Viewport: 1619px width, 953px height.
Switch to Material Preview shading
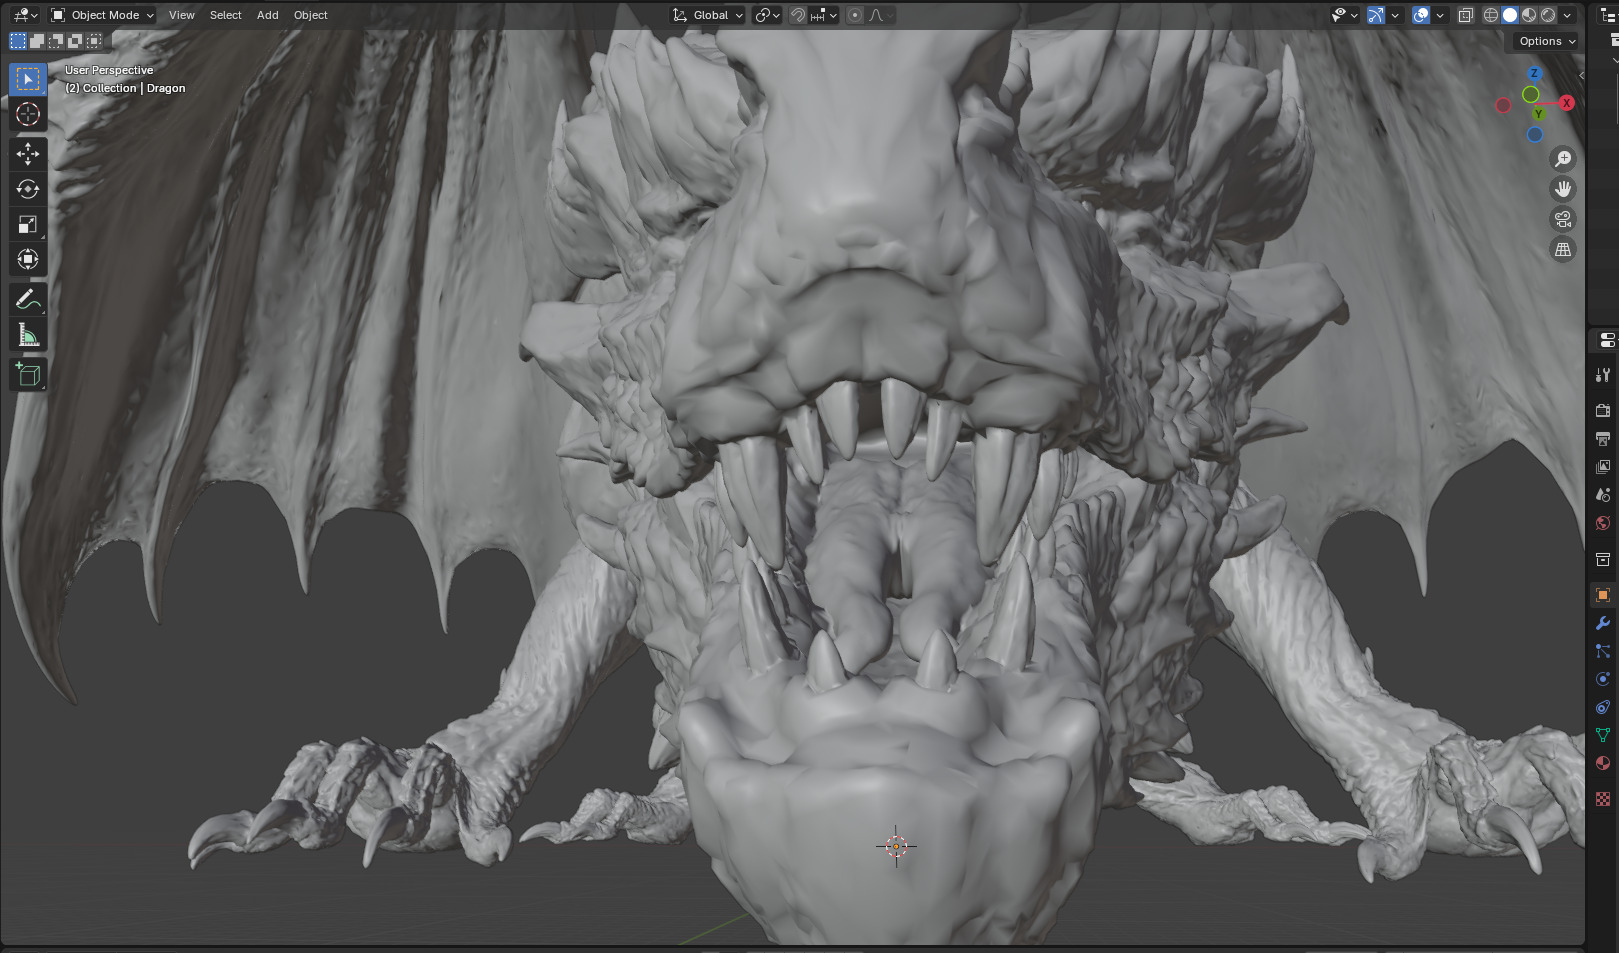click(x=1529, y=15)
